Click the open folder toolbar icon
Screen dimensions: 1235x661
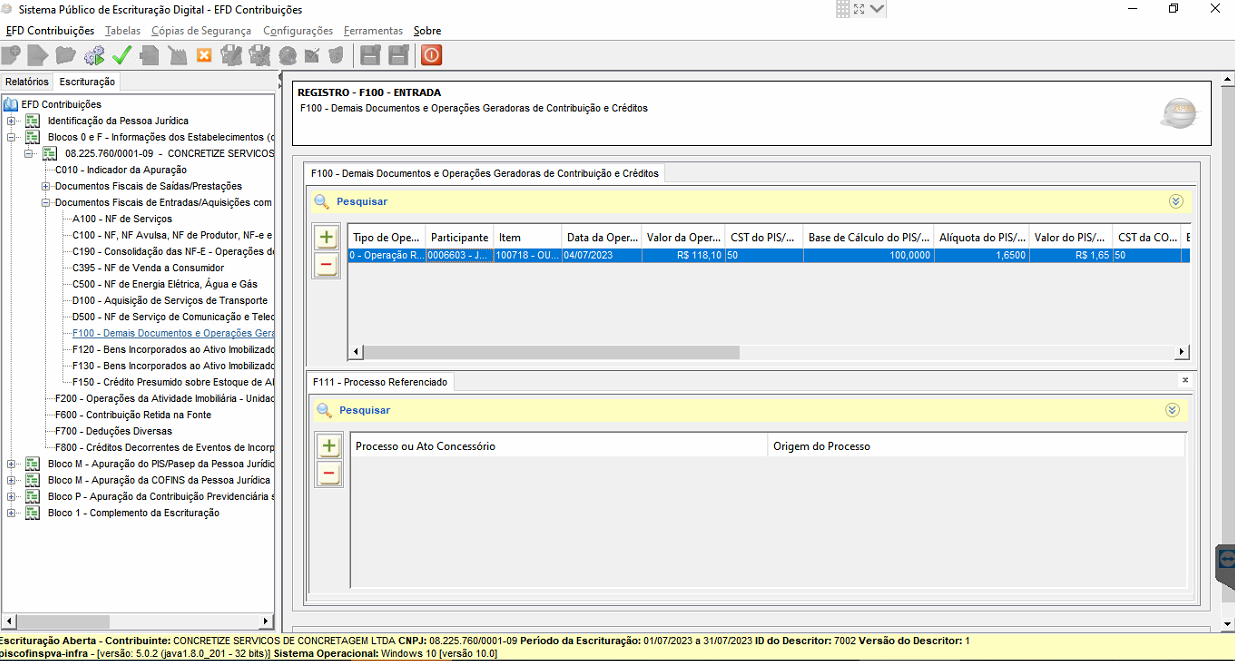click(x=66, y=55)
